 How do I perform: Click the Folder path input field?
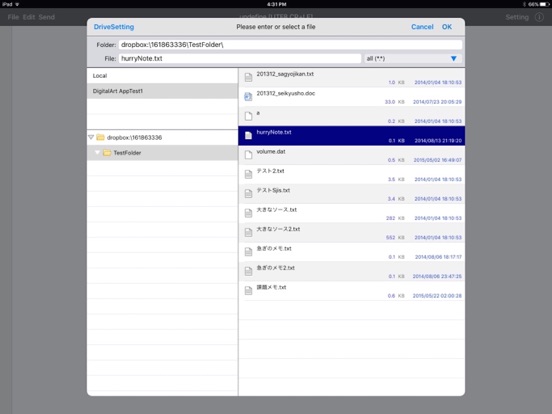[x=290, y=45]
